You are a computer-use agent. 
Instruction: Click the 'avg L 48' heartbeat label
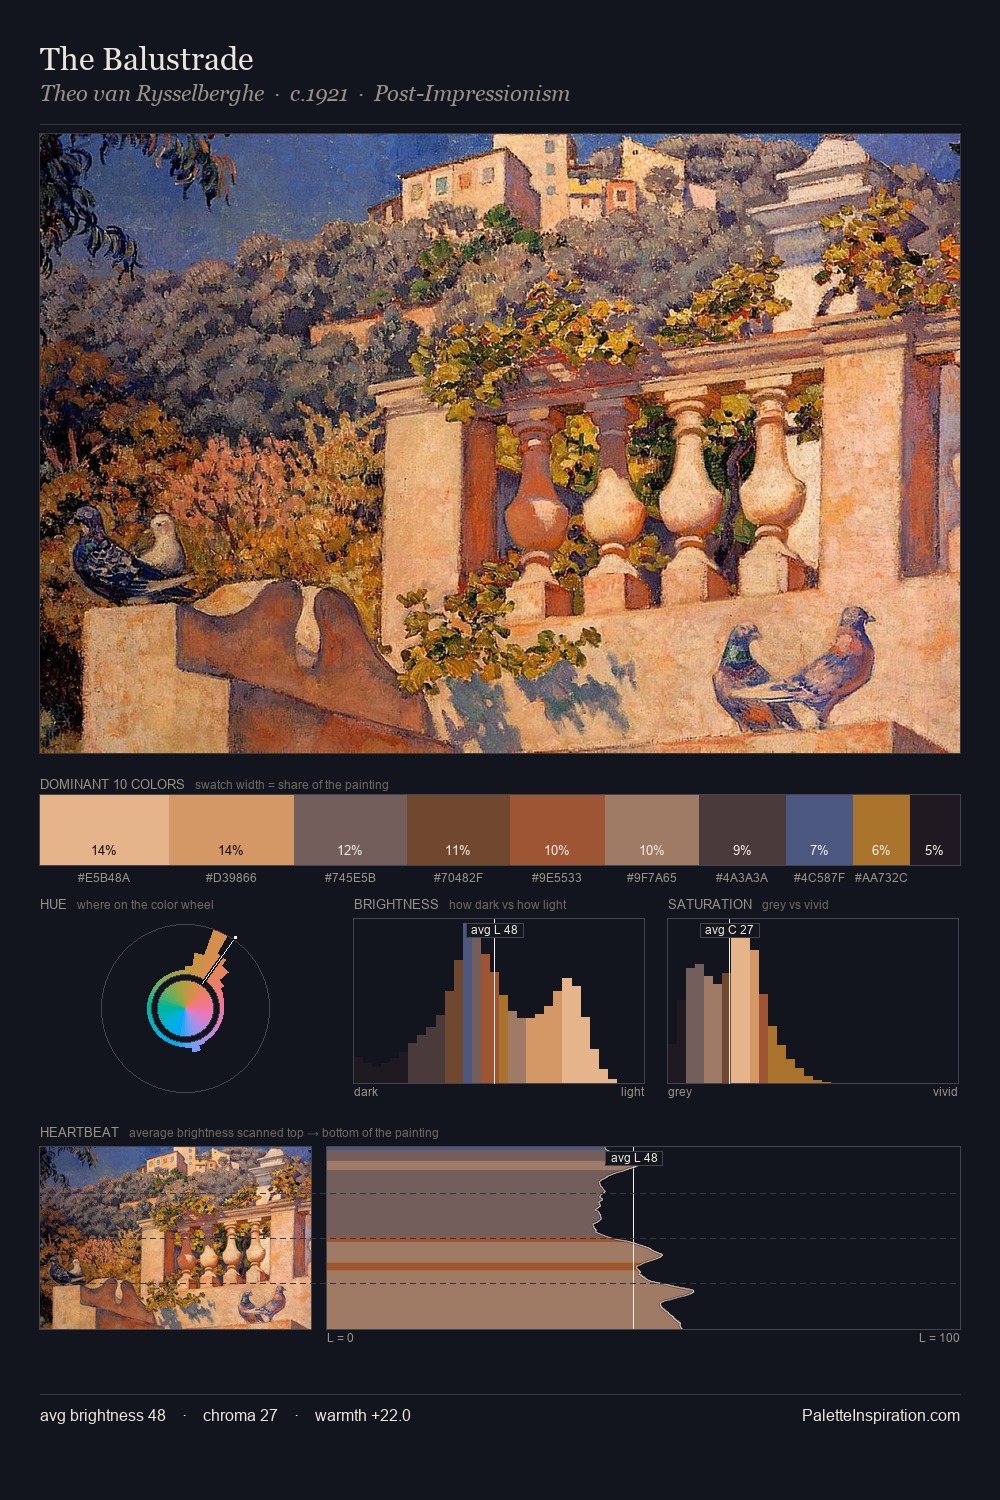[x=634, y=1158]
